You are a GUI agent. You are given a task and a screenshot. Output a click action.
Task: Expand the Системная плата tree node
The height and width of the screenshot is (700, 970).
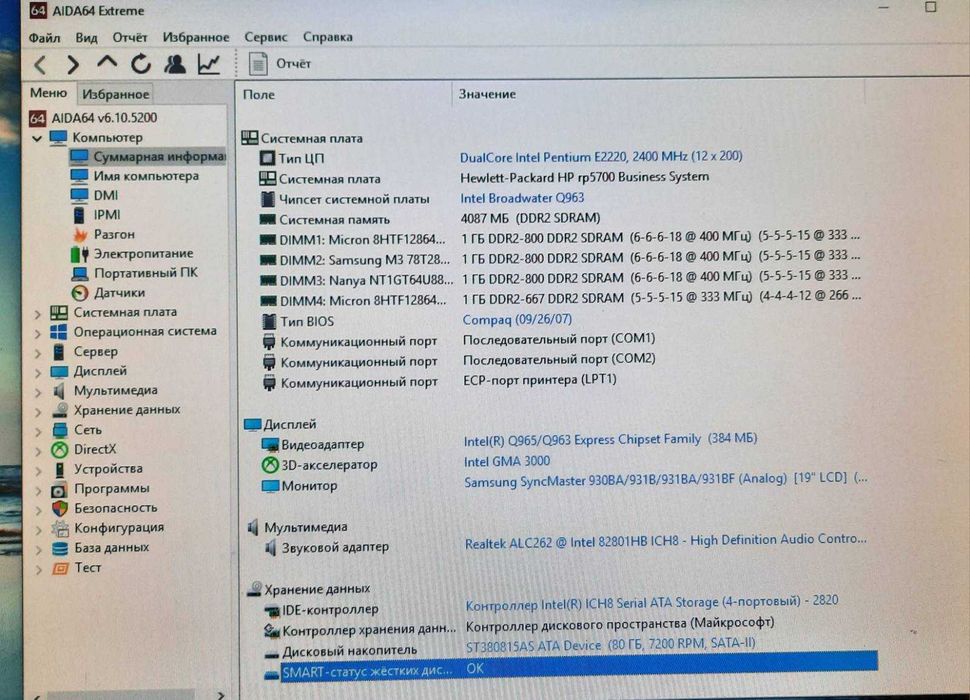pos(38,314)
